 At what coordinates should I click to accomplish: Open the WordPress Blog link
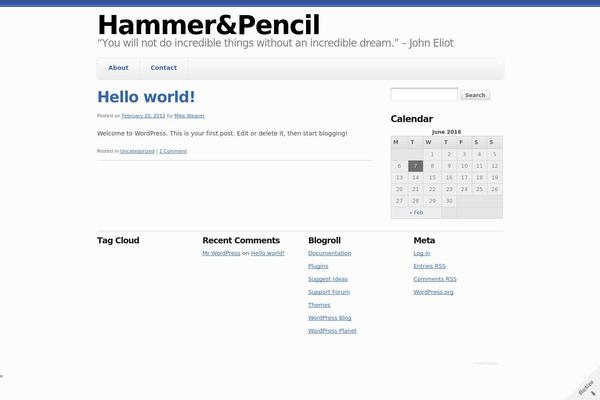(329, 318)
